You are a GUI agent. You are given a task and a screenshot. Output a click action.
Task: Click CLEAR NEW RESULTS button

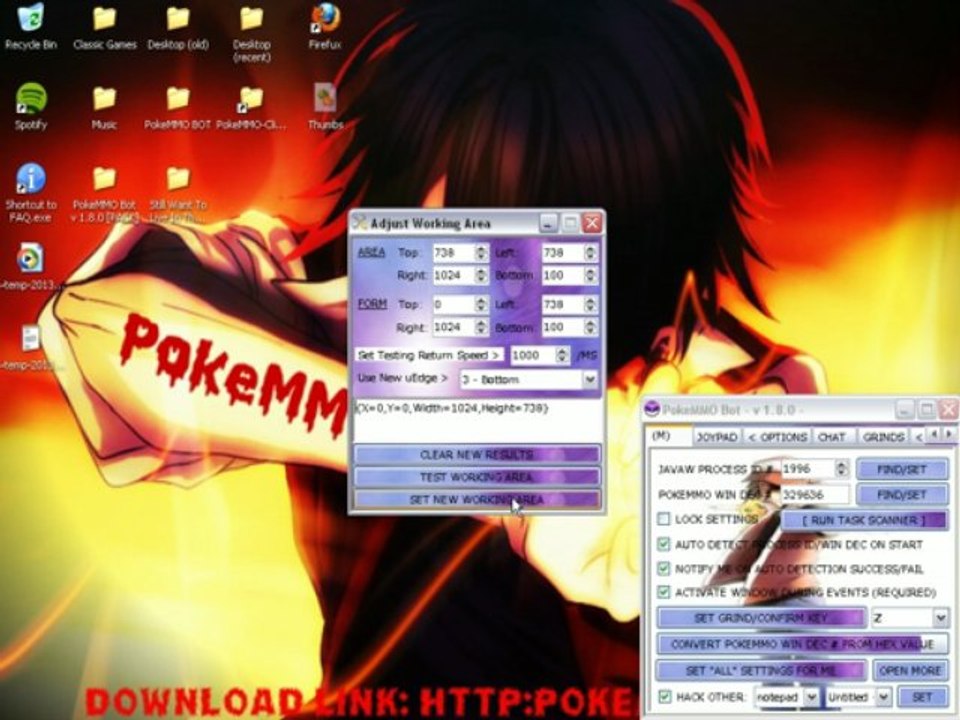tap(477, 454)
